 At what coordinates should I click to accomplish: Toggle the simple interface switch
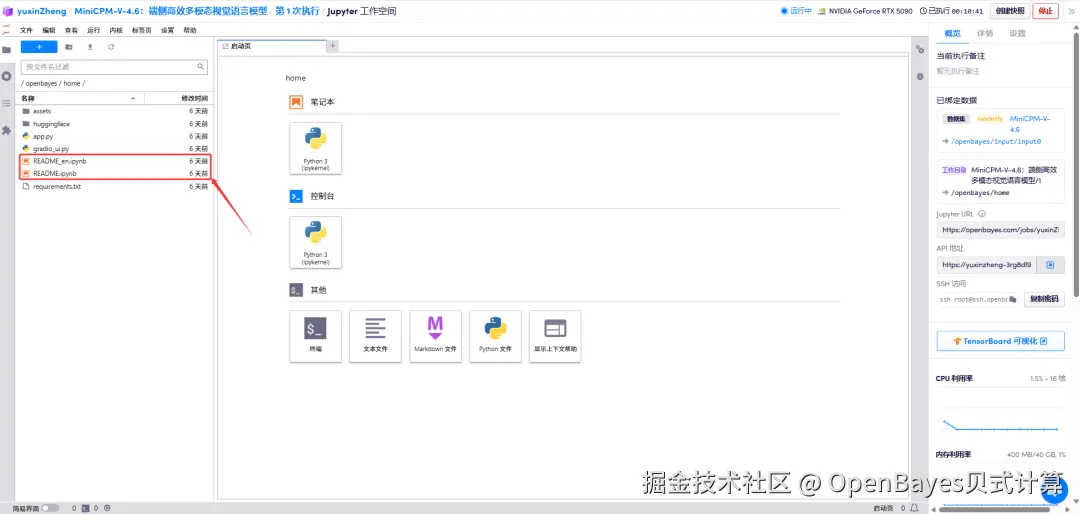pos(50,508)
